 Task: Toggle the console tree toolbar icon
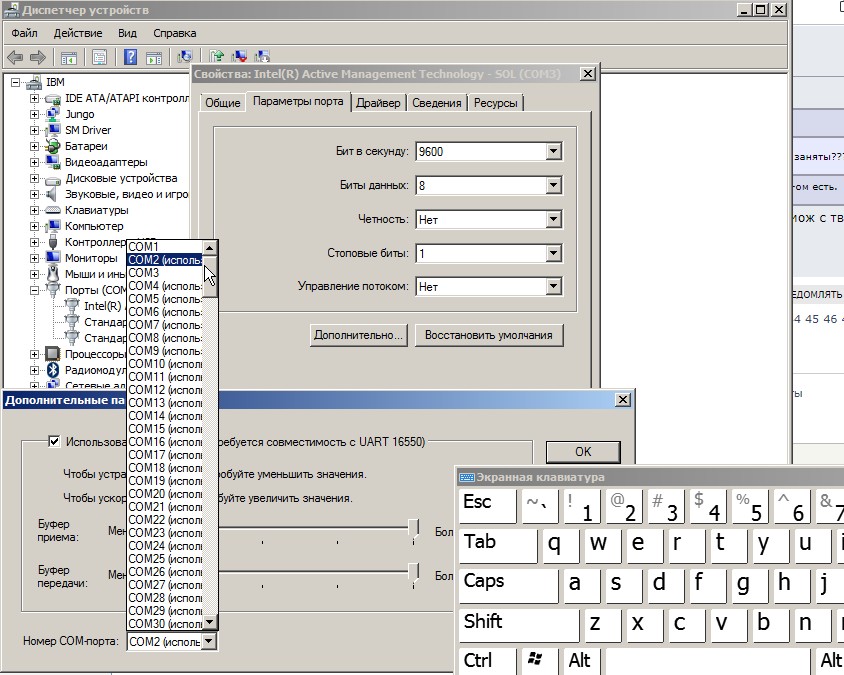(69, 57)
